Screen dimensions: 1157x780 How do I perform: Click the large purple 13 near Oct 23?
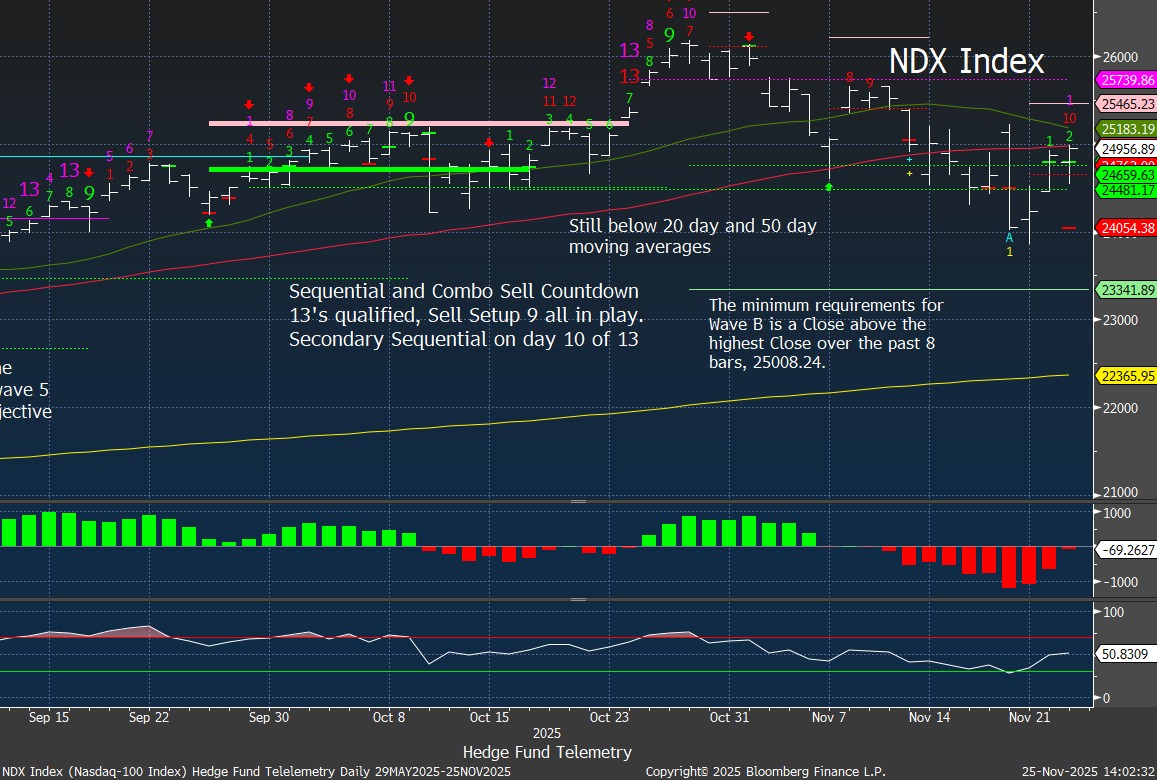tap(630, 50)
